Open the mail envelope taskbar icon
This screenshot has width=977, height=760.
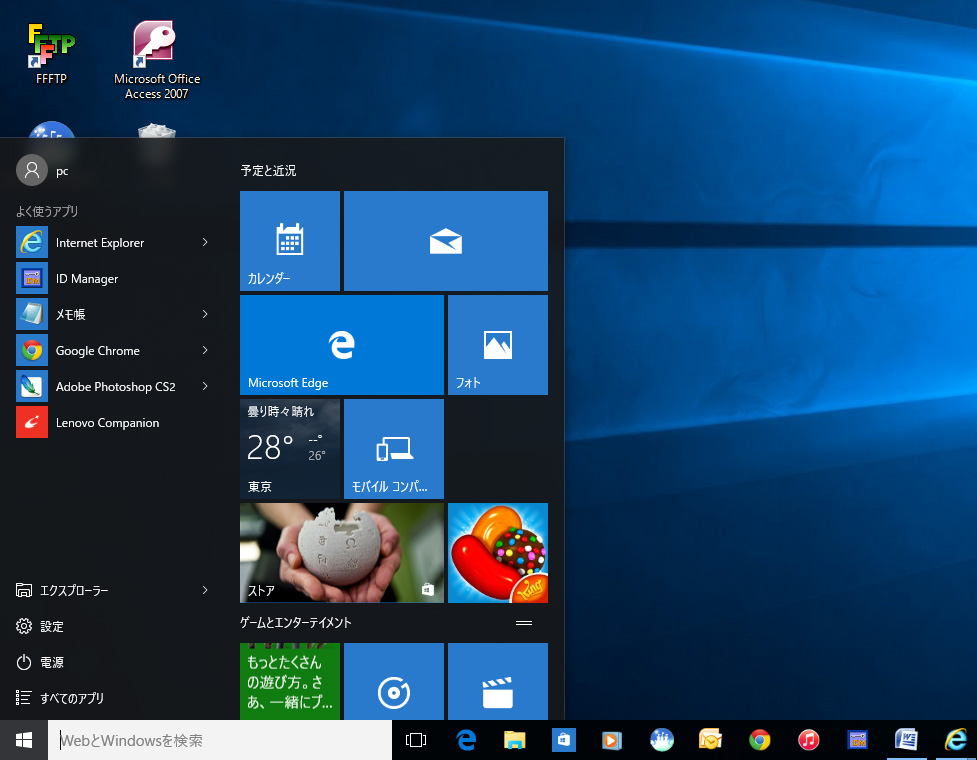(710, 740)
